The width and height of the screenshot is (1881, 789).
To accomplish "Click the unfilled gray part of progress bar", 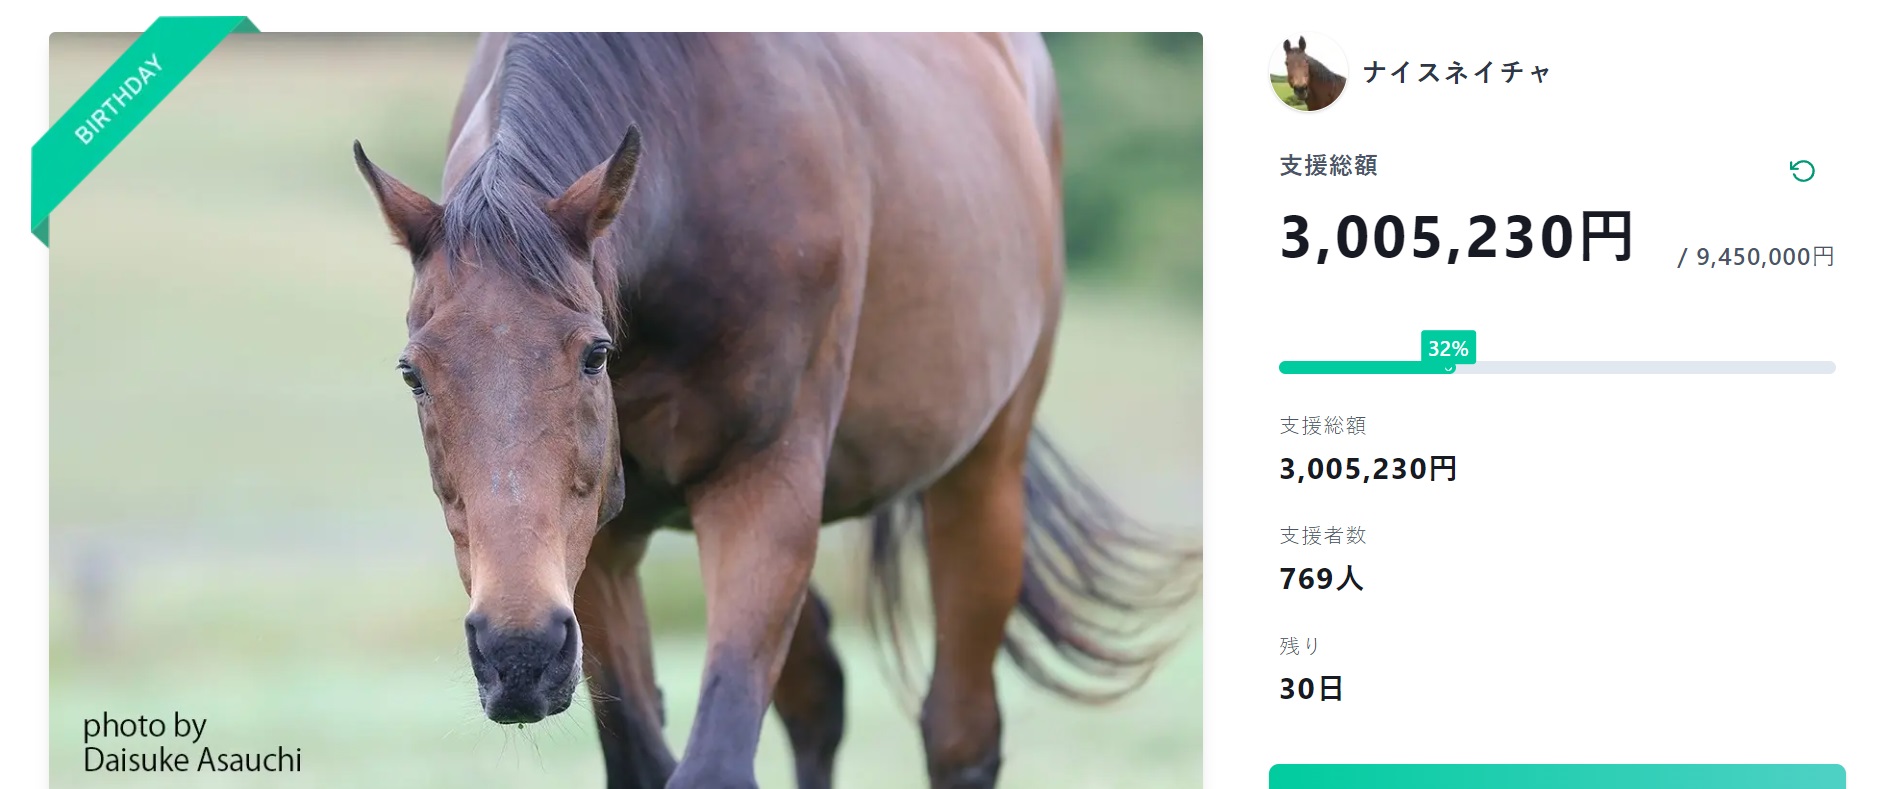I will click(1640, 368).
